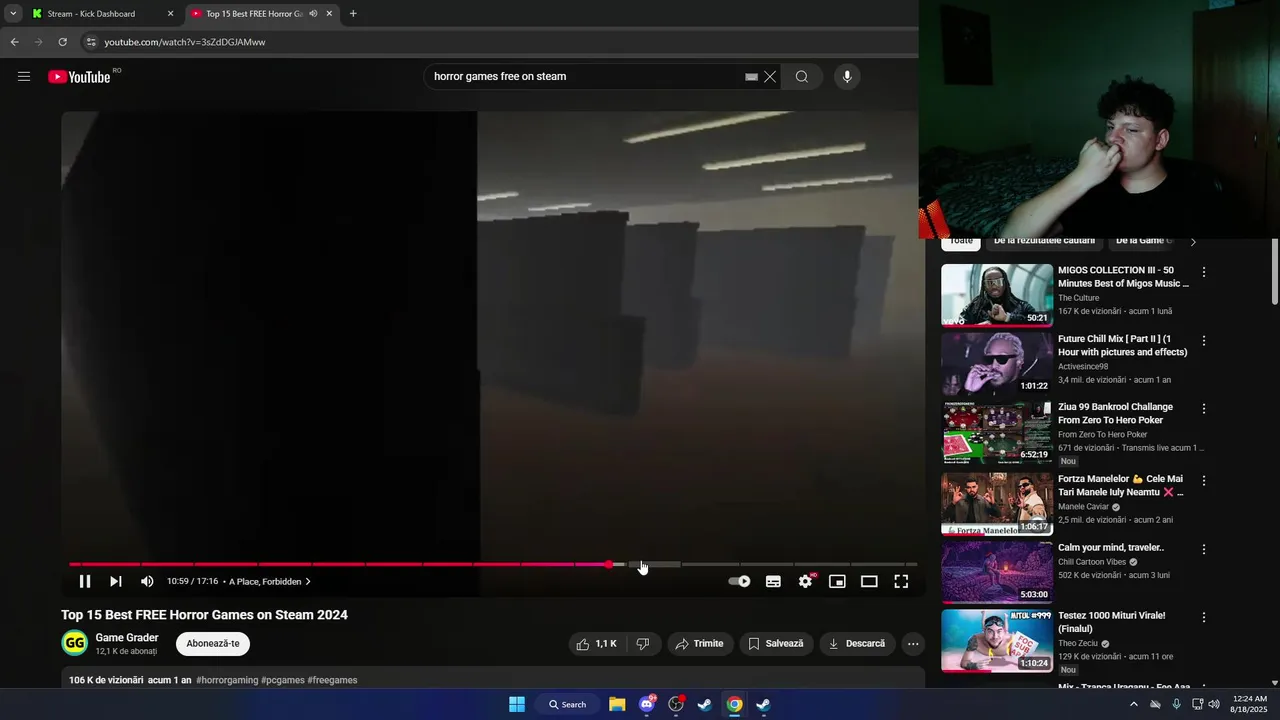
Task: Open Chrome from taskbar
Action: [x=734, y=704]
